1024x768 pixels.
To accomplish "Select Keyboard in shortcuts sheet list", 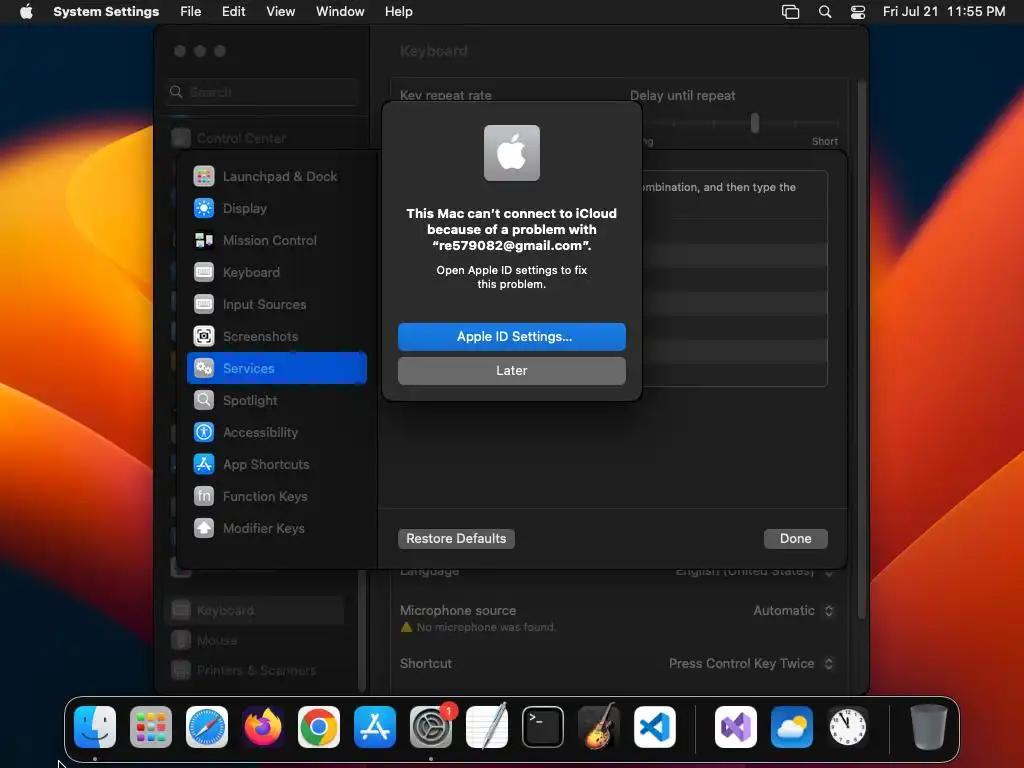I will click(x=277, y=272).
